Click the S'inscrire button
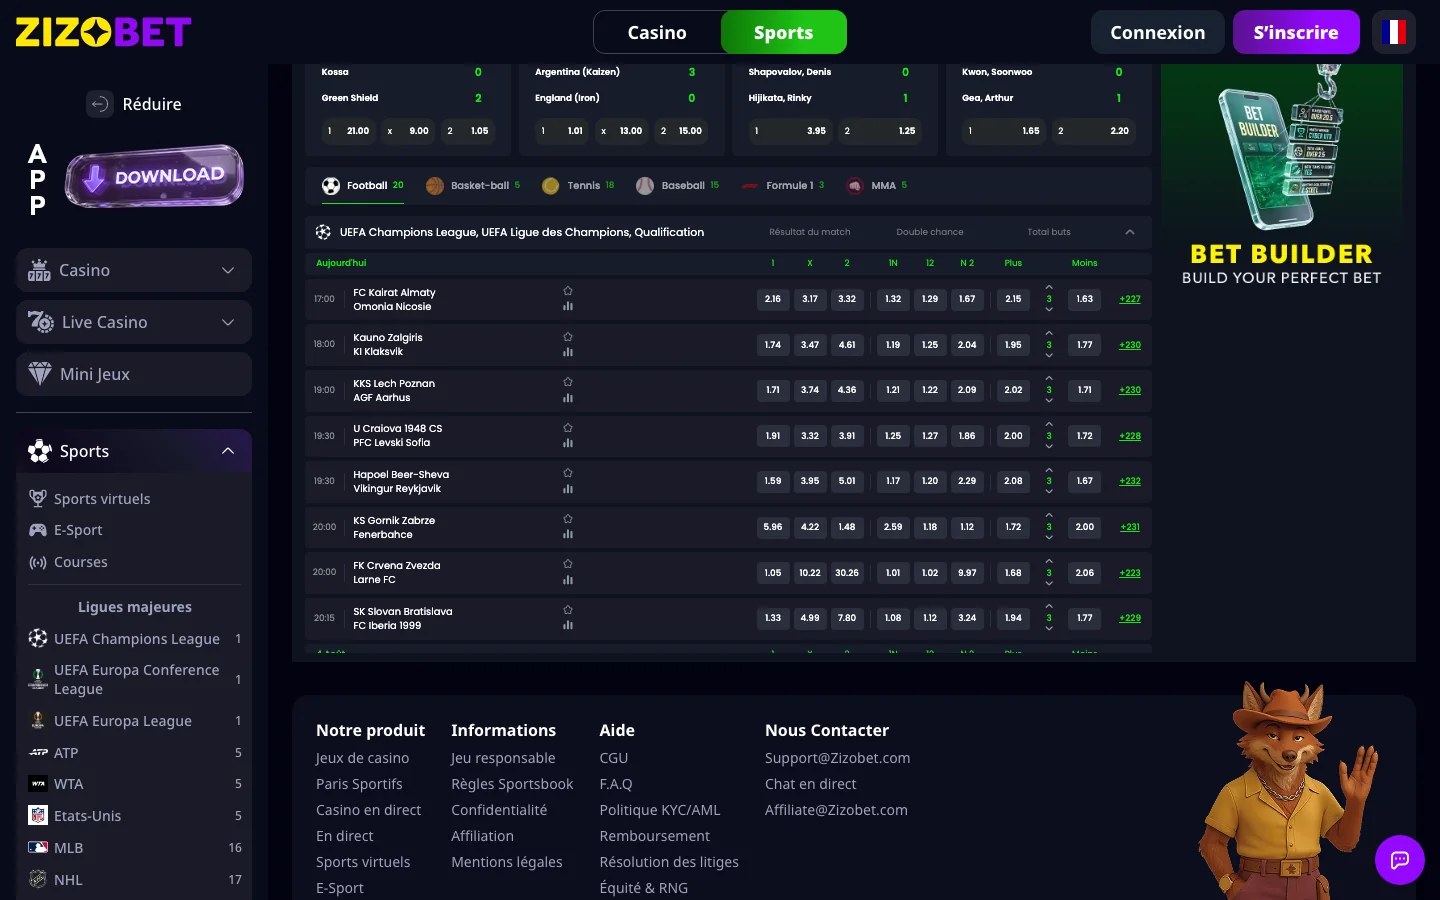1440x900 pixels. pyautogui.click(x=1296, y=32)
